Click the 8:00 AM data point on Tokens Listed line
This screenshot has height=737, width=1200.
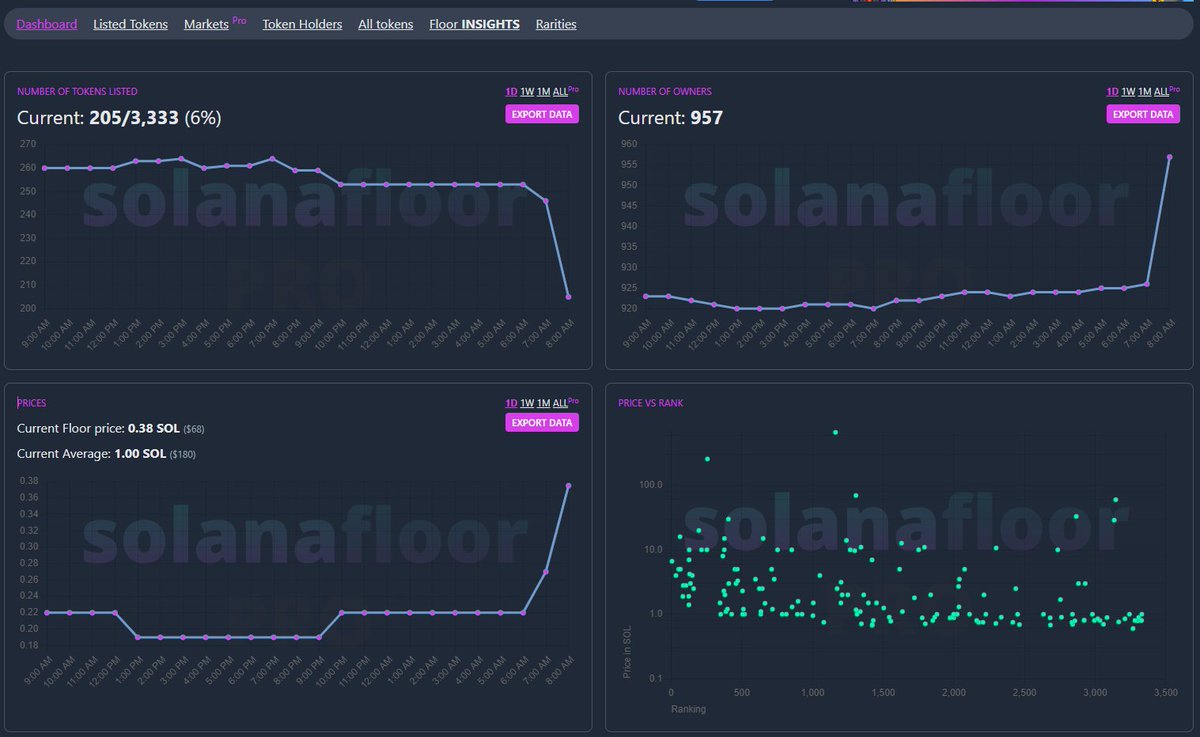click(569, 297)
